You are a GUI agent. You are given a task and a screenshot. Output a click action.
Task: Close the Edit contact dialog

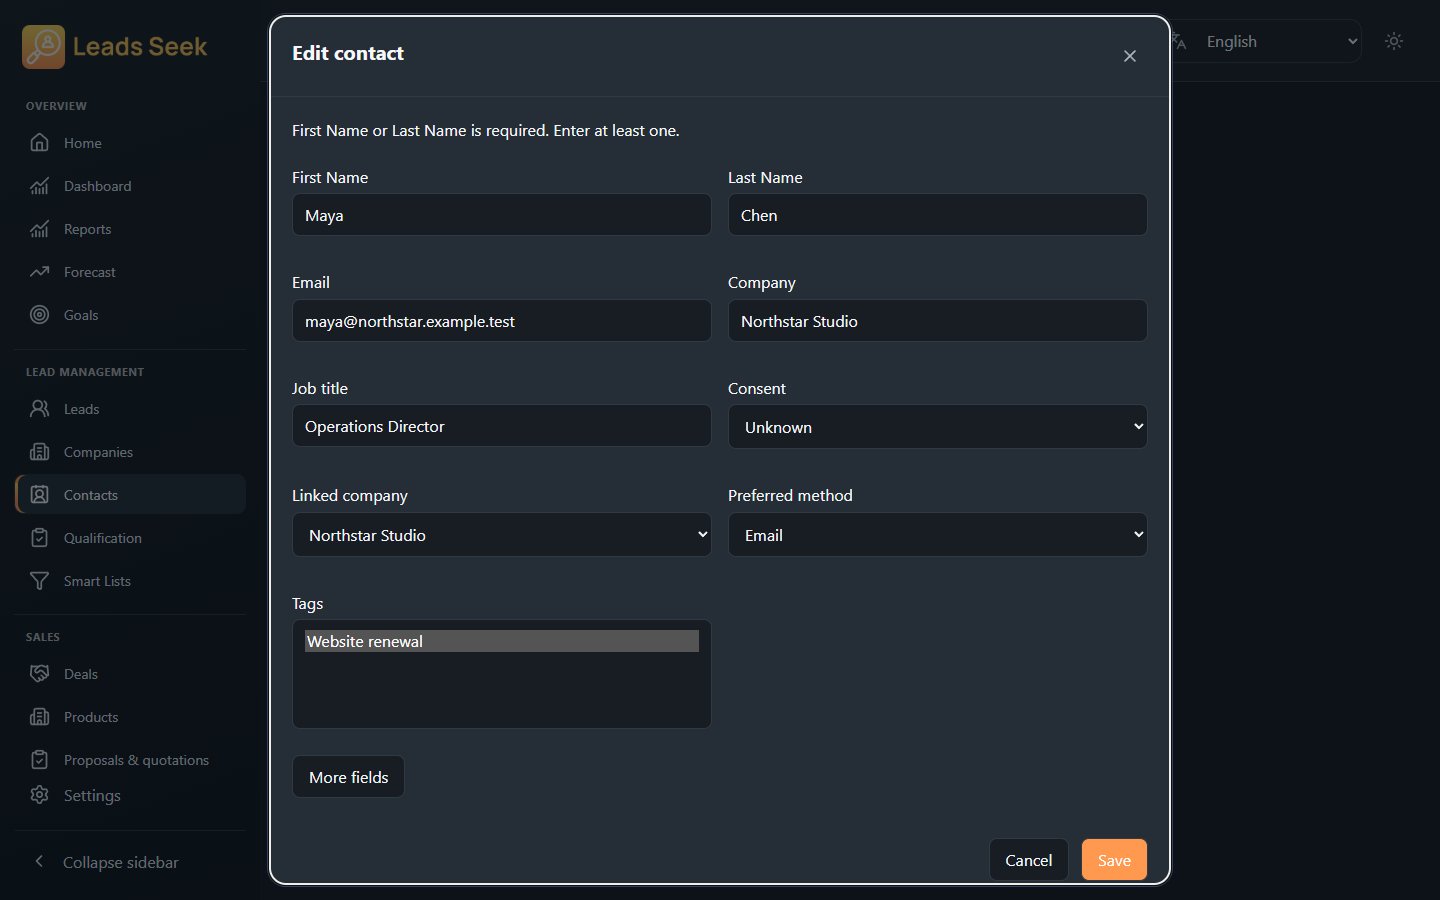1130,56
